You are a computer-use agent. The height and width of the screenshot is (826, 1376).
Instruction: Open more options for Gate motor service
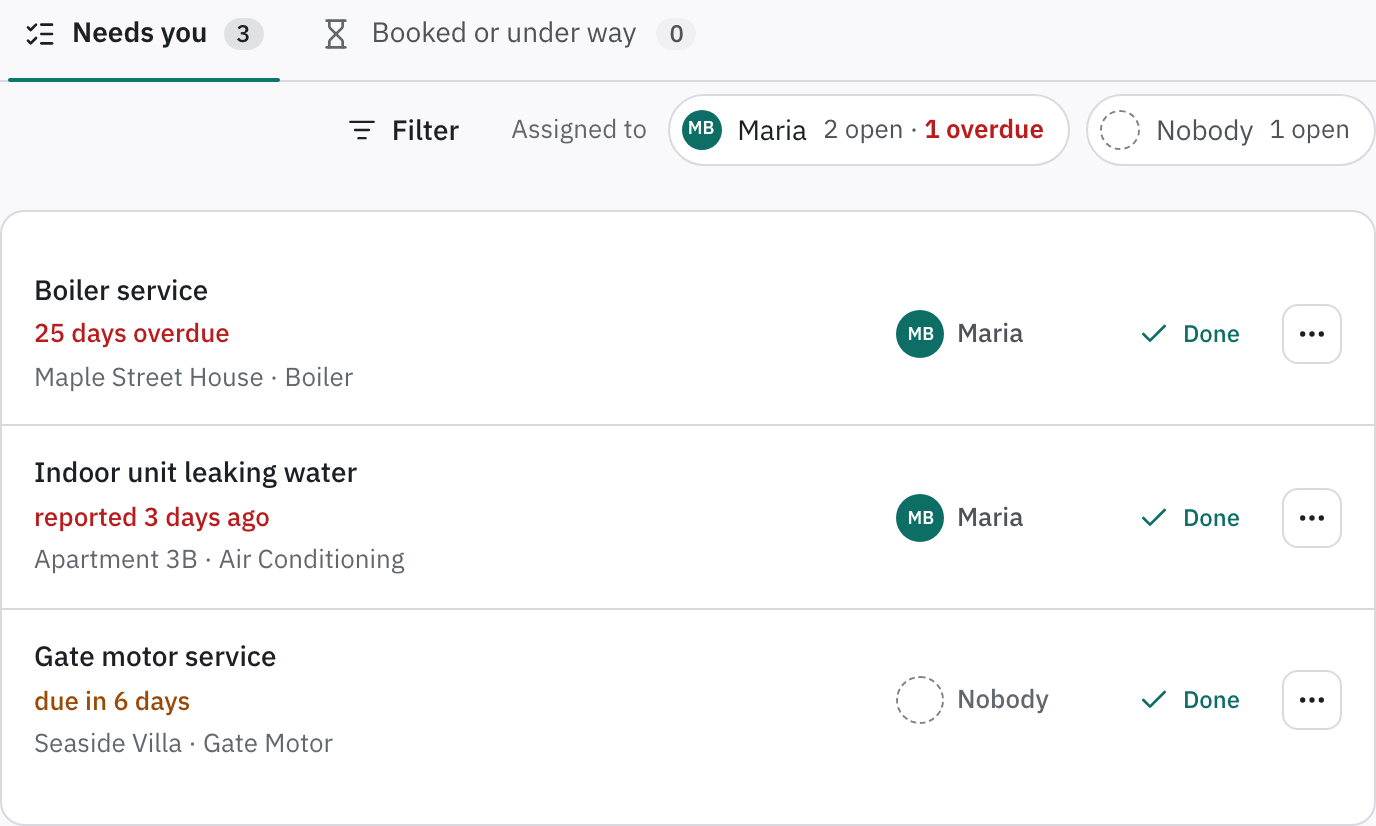point(1312,700)
